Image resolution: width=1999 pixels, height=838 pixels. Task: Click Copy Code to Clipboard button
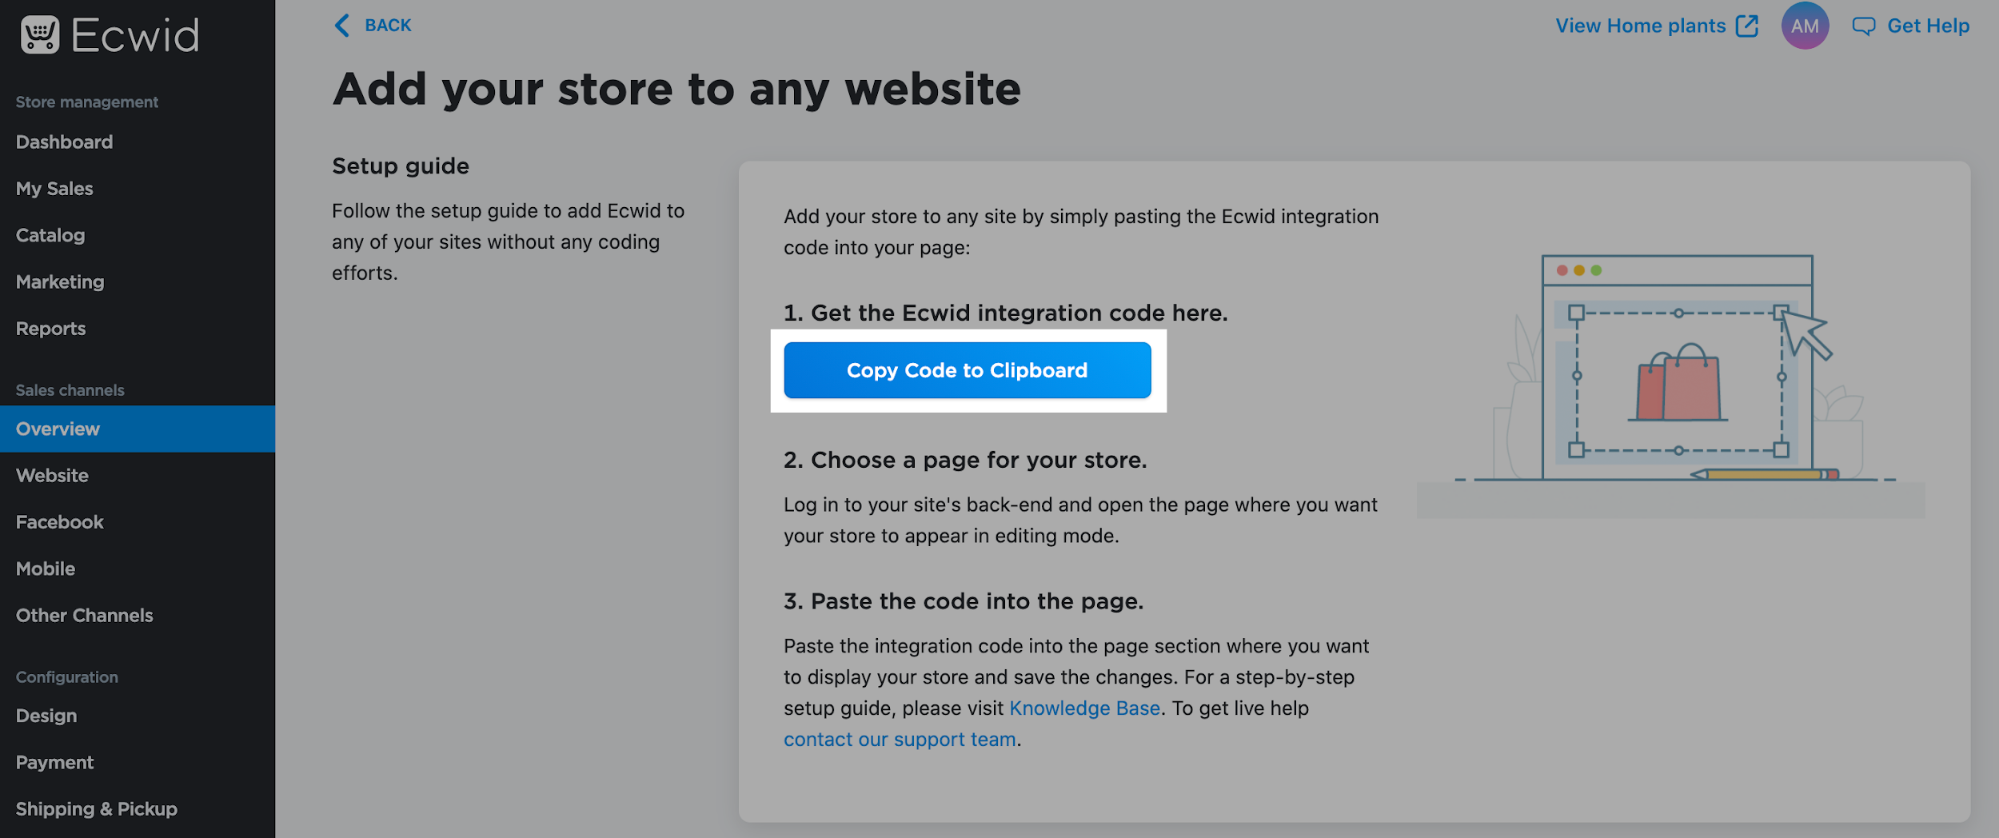point(967,370)
